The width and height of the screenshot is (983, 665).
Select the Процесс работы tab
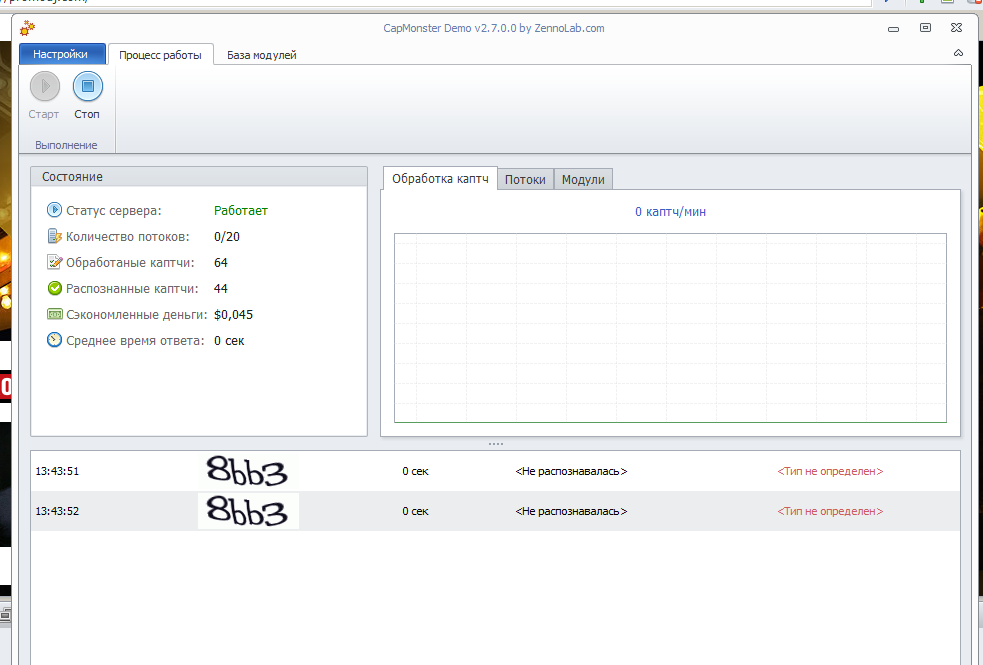[160, 55]
